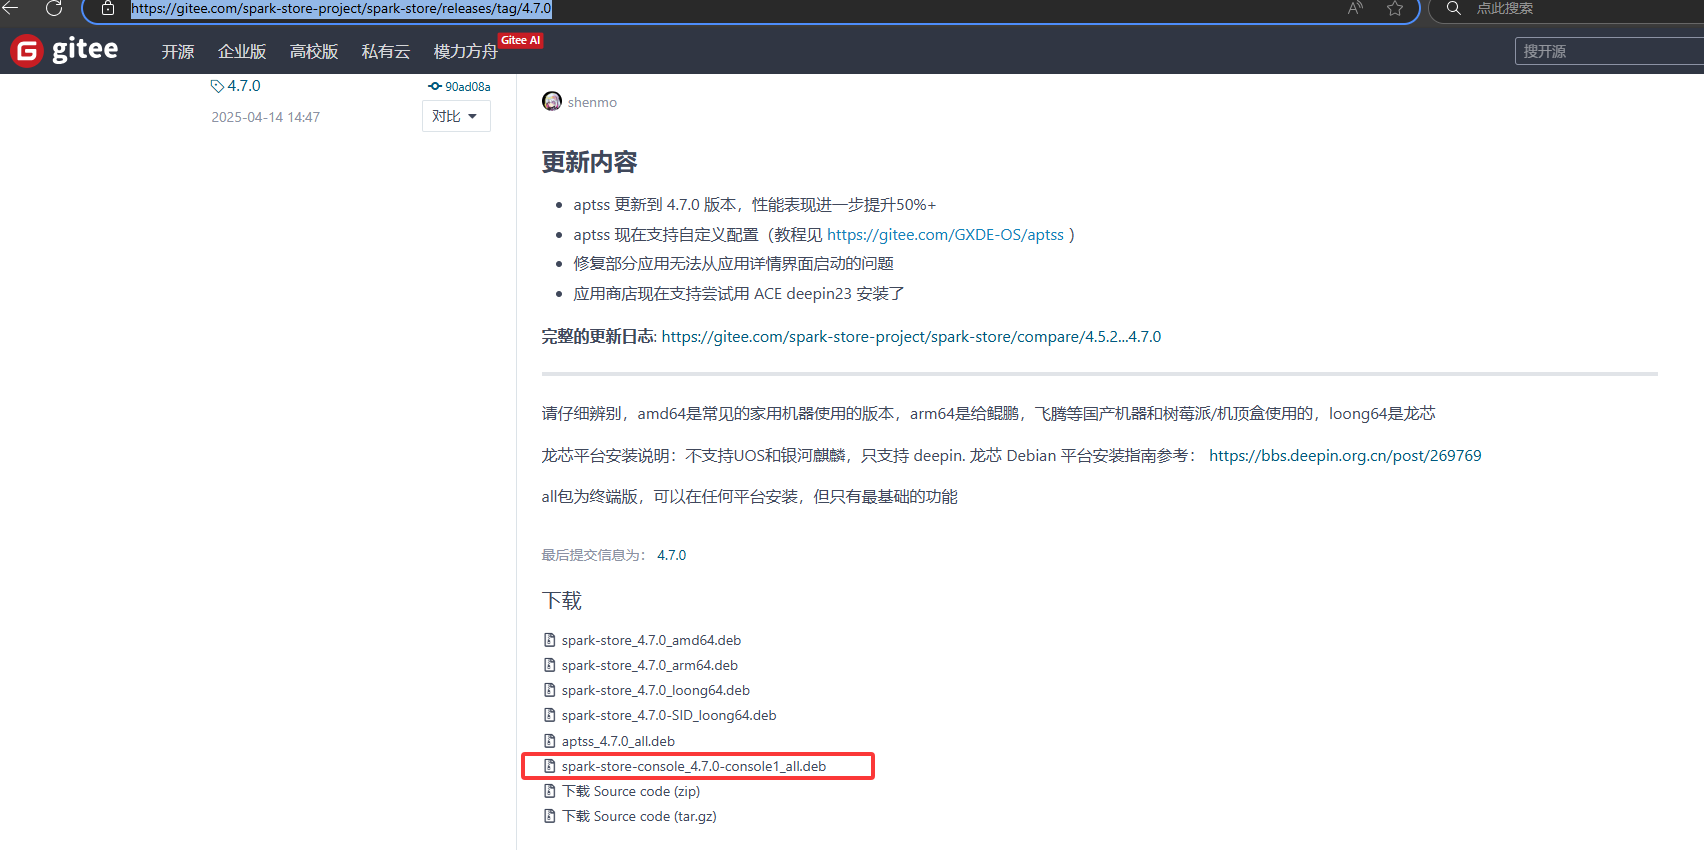Download spark-store_4.7.0_arm64.deb

click(649, 665)
